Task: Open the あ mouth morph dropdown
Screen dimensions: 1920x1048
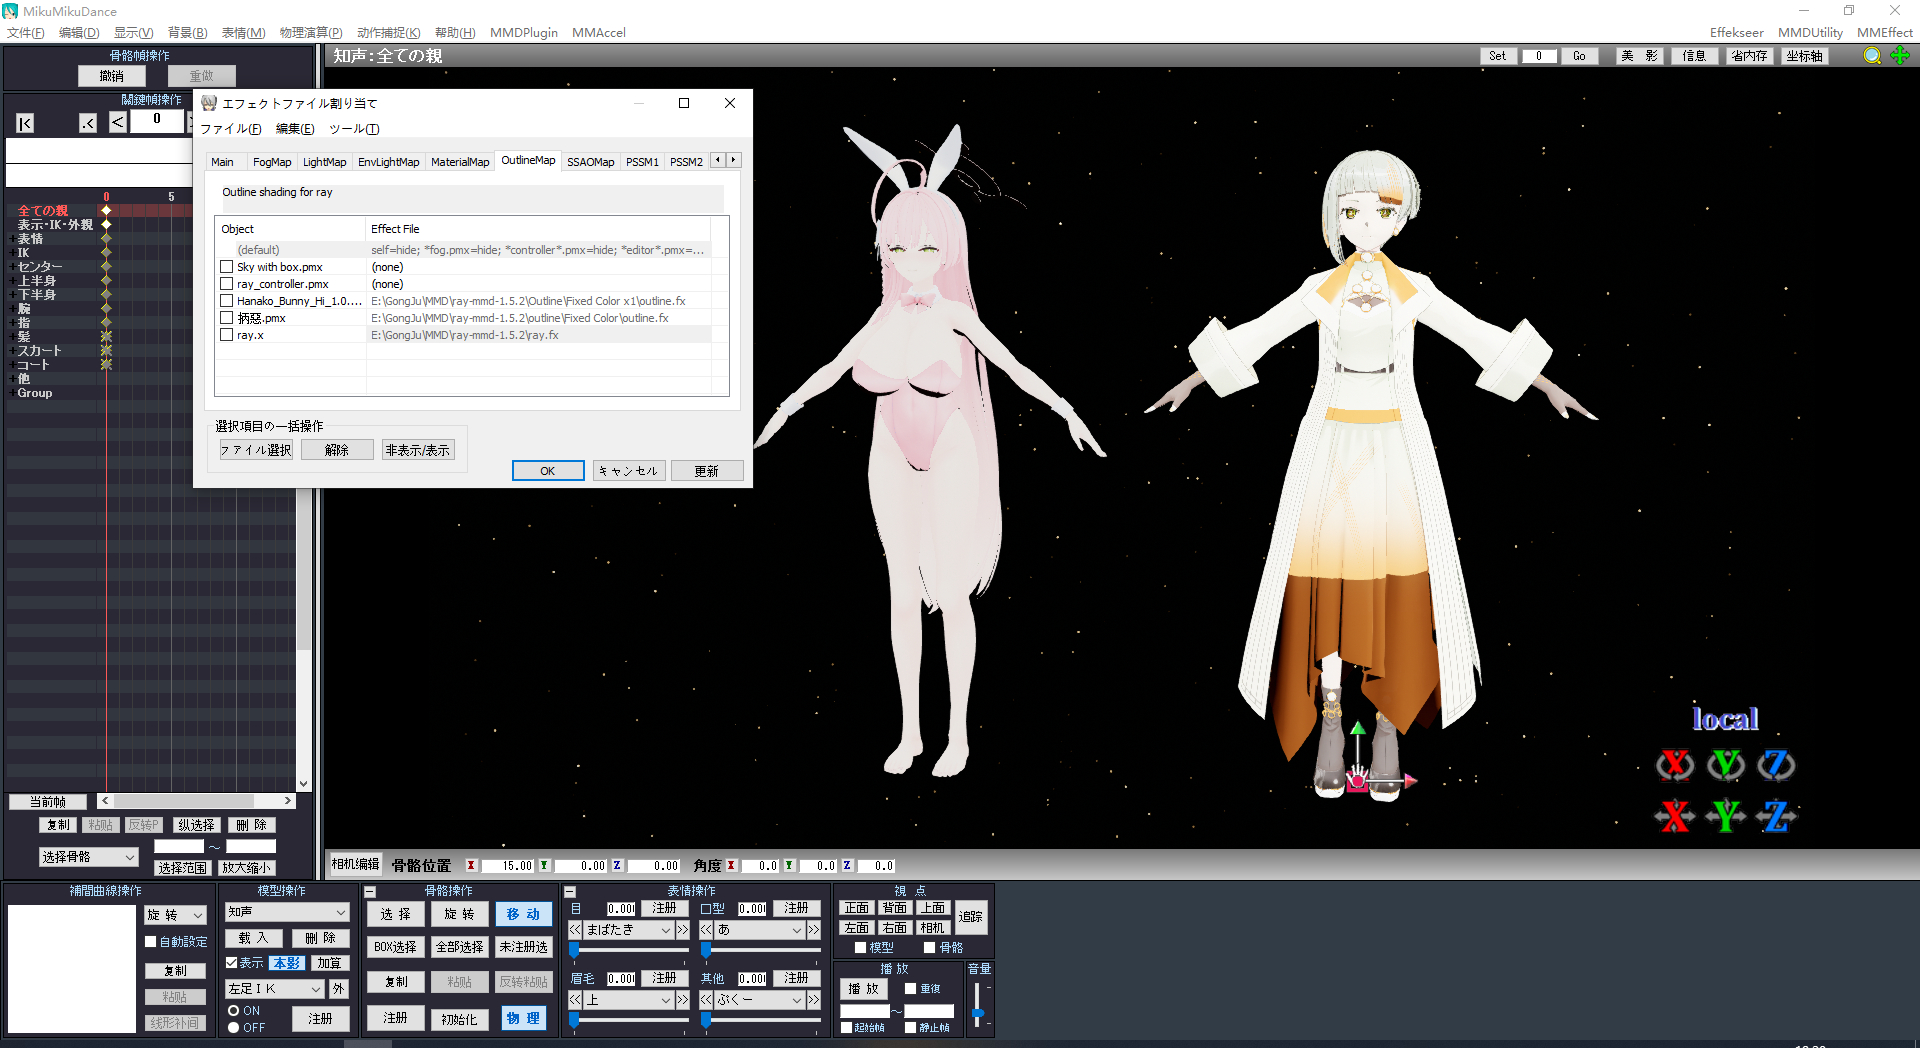Action: (x=760, y=930)
